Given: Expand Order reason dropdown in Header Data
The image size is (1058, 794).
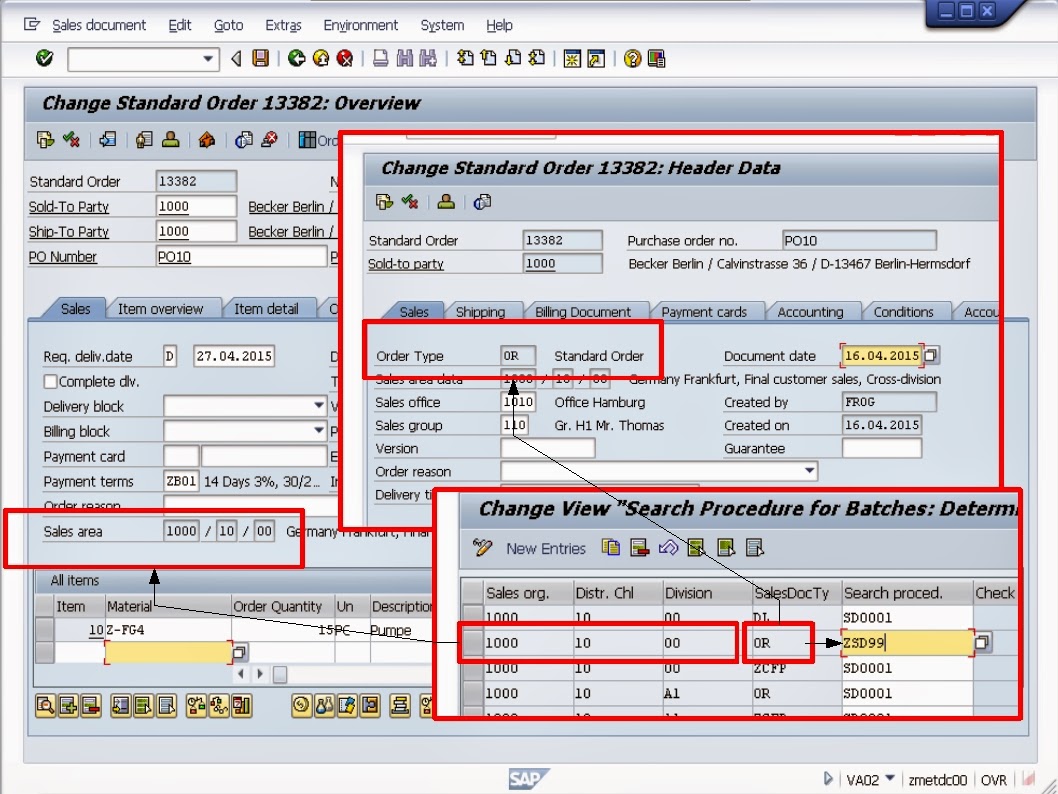Looking at the screenshot, I should [809, 471].
